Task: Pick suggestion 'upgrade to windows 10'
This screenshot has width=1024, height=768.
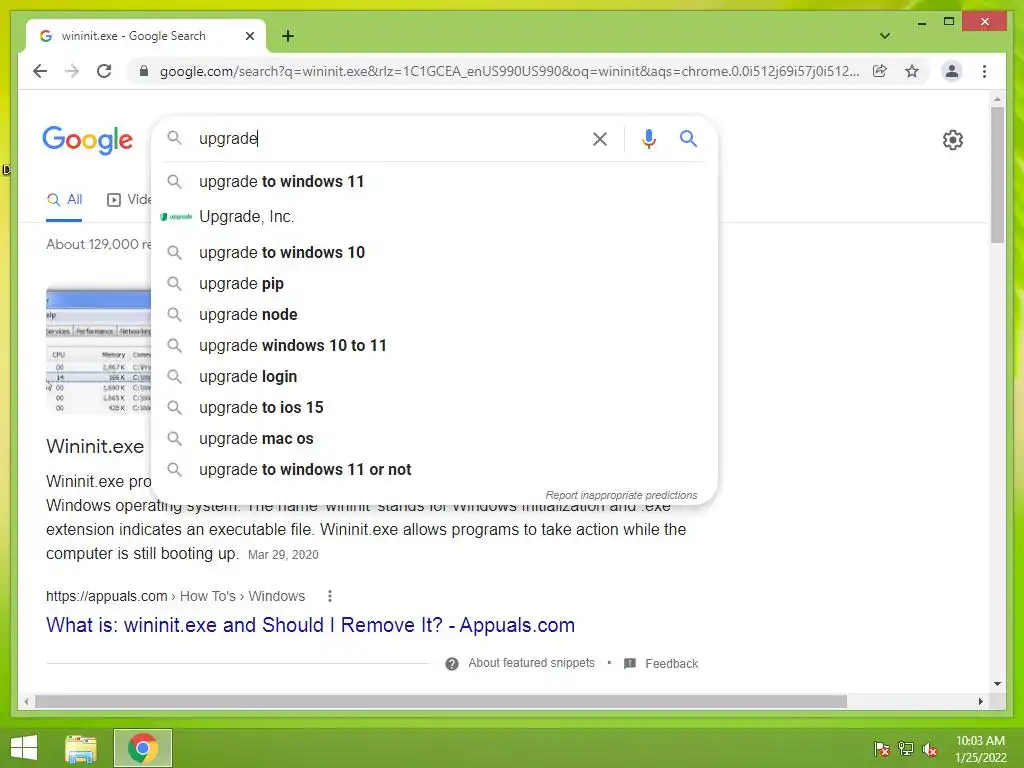Action: 434,252
